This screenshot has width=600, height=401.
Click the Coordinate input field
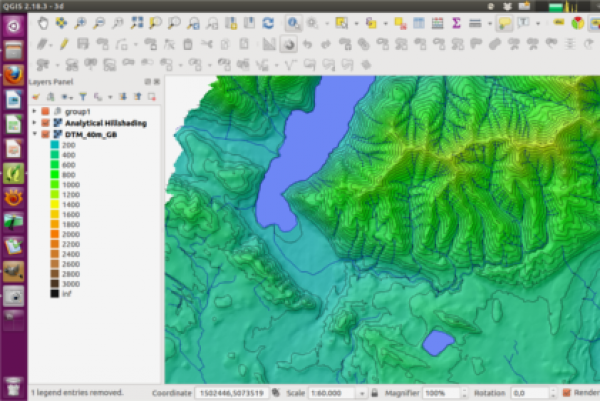point(230,394)
